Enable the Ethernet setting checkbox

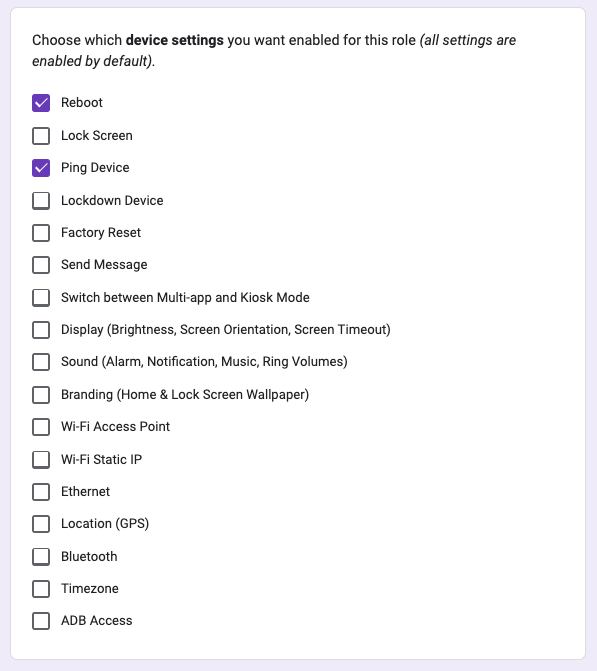tap(41, 492)
